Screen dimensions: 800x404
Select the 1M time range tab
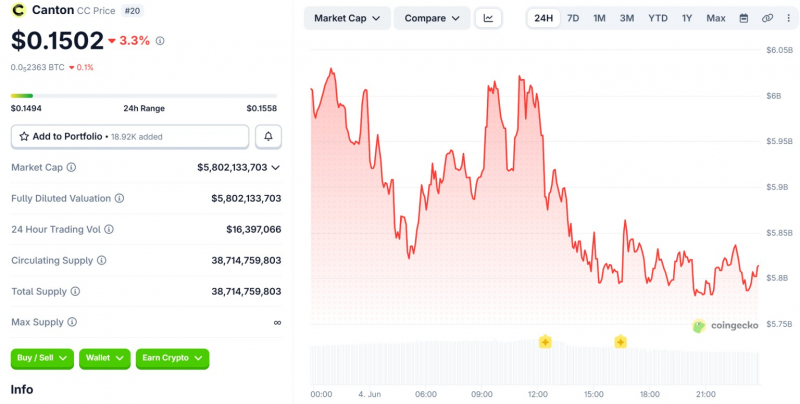599,18
